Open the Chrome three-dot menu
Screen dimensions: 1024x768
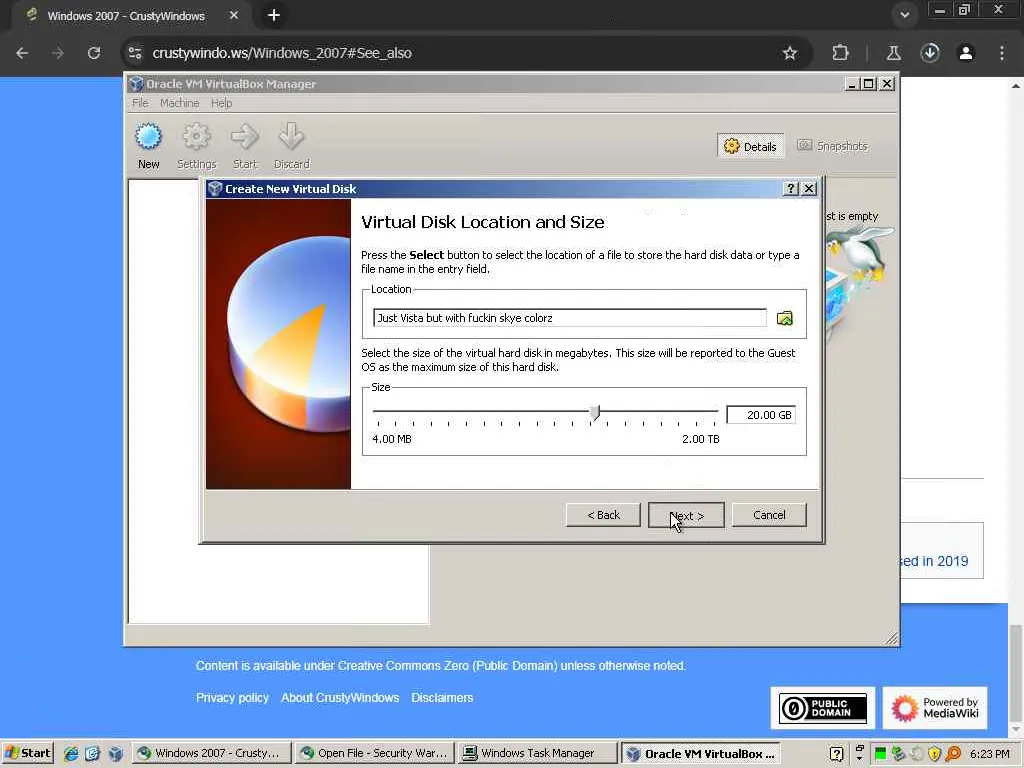pyautogui.click(x=1002, y=53)
